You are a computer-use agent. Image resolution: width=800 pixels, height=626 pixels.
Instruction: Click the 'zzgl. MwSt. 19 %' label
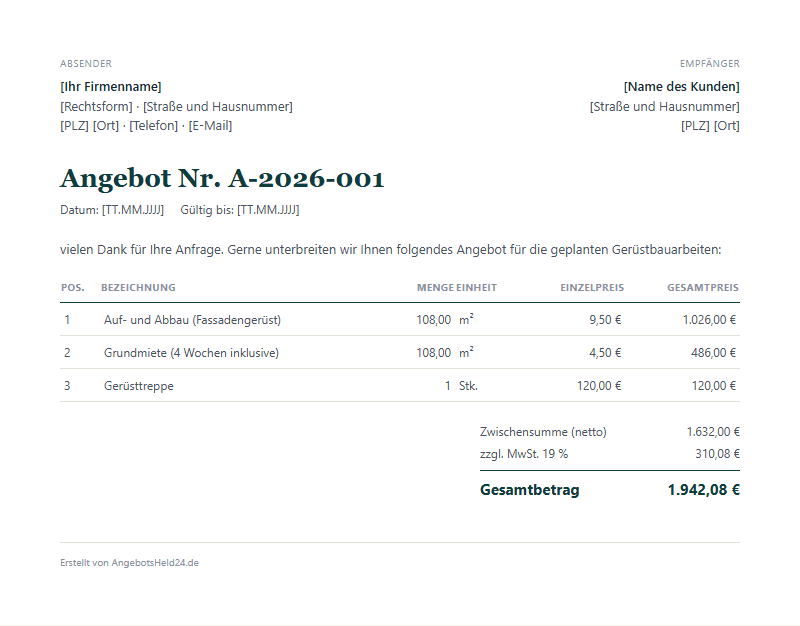[524, 454]
